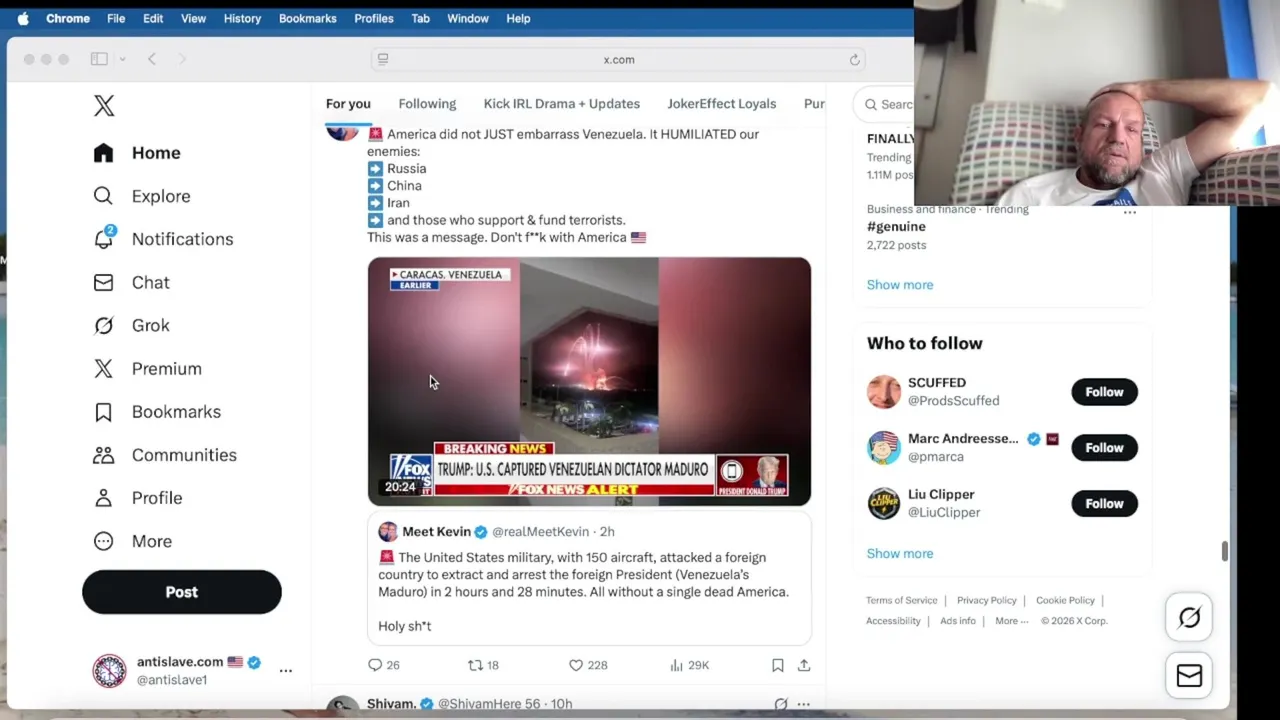
Task: Expand footer More links
Action: point(1011,621)
